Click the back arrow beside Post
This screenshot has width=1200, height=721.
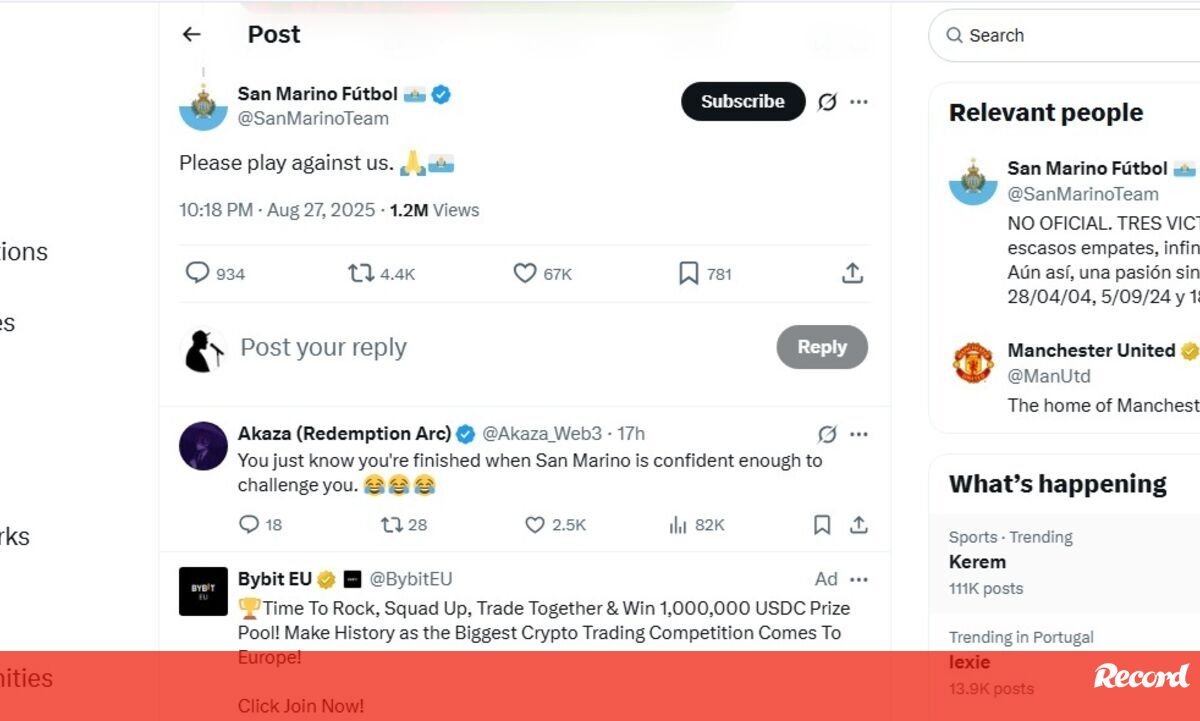[191, 34]
